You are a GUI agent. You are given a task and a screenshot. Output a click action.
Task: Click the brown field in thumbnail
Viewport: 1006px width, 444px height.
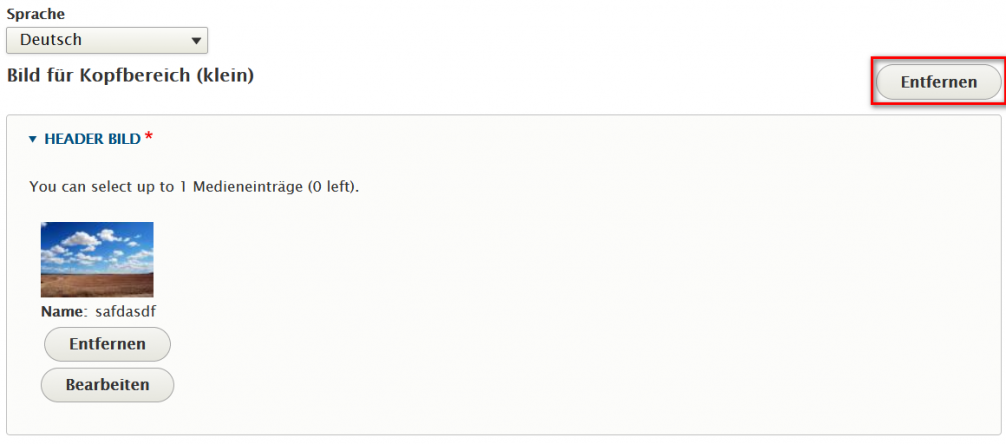click(97, 284)
